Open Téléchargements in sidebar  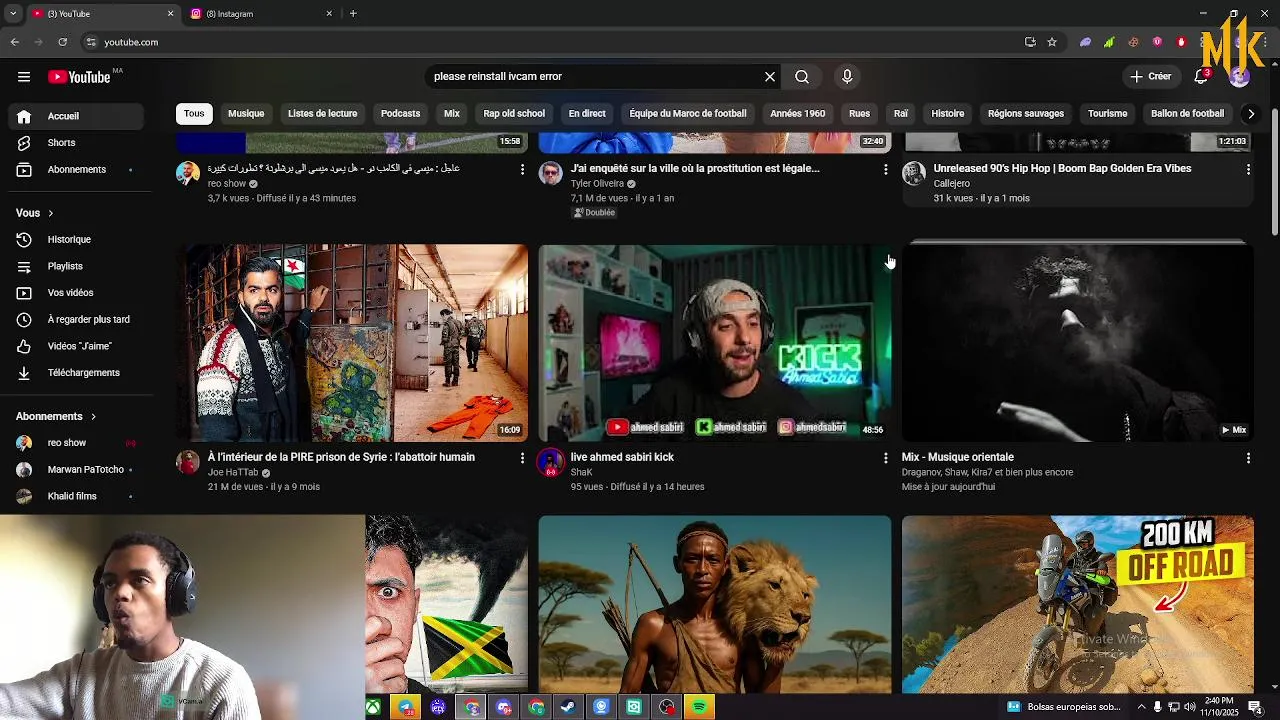click(78, 373)
